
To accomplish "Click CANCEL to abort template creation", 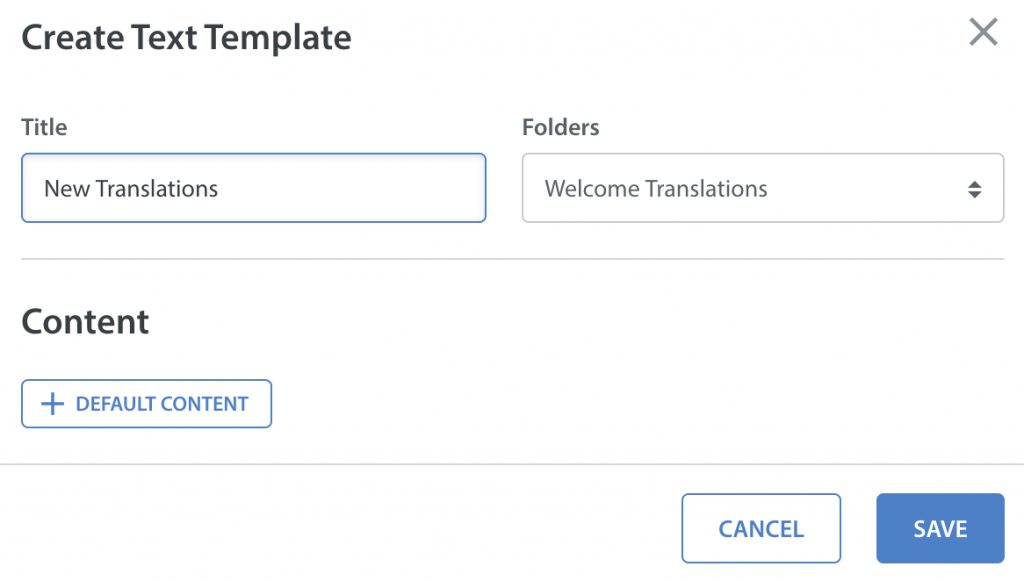I will click(x=761, y=528).
